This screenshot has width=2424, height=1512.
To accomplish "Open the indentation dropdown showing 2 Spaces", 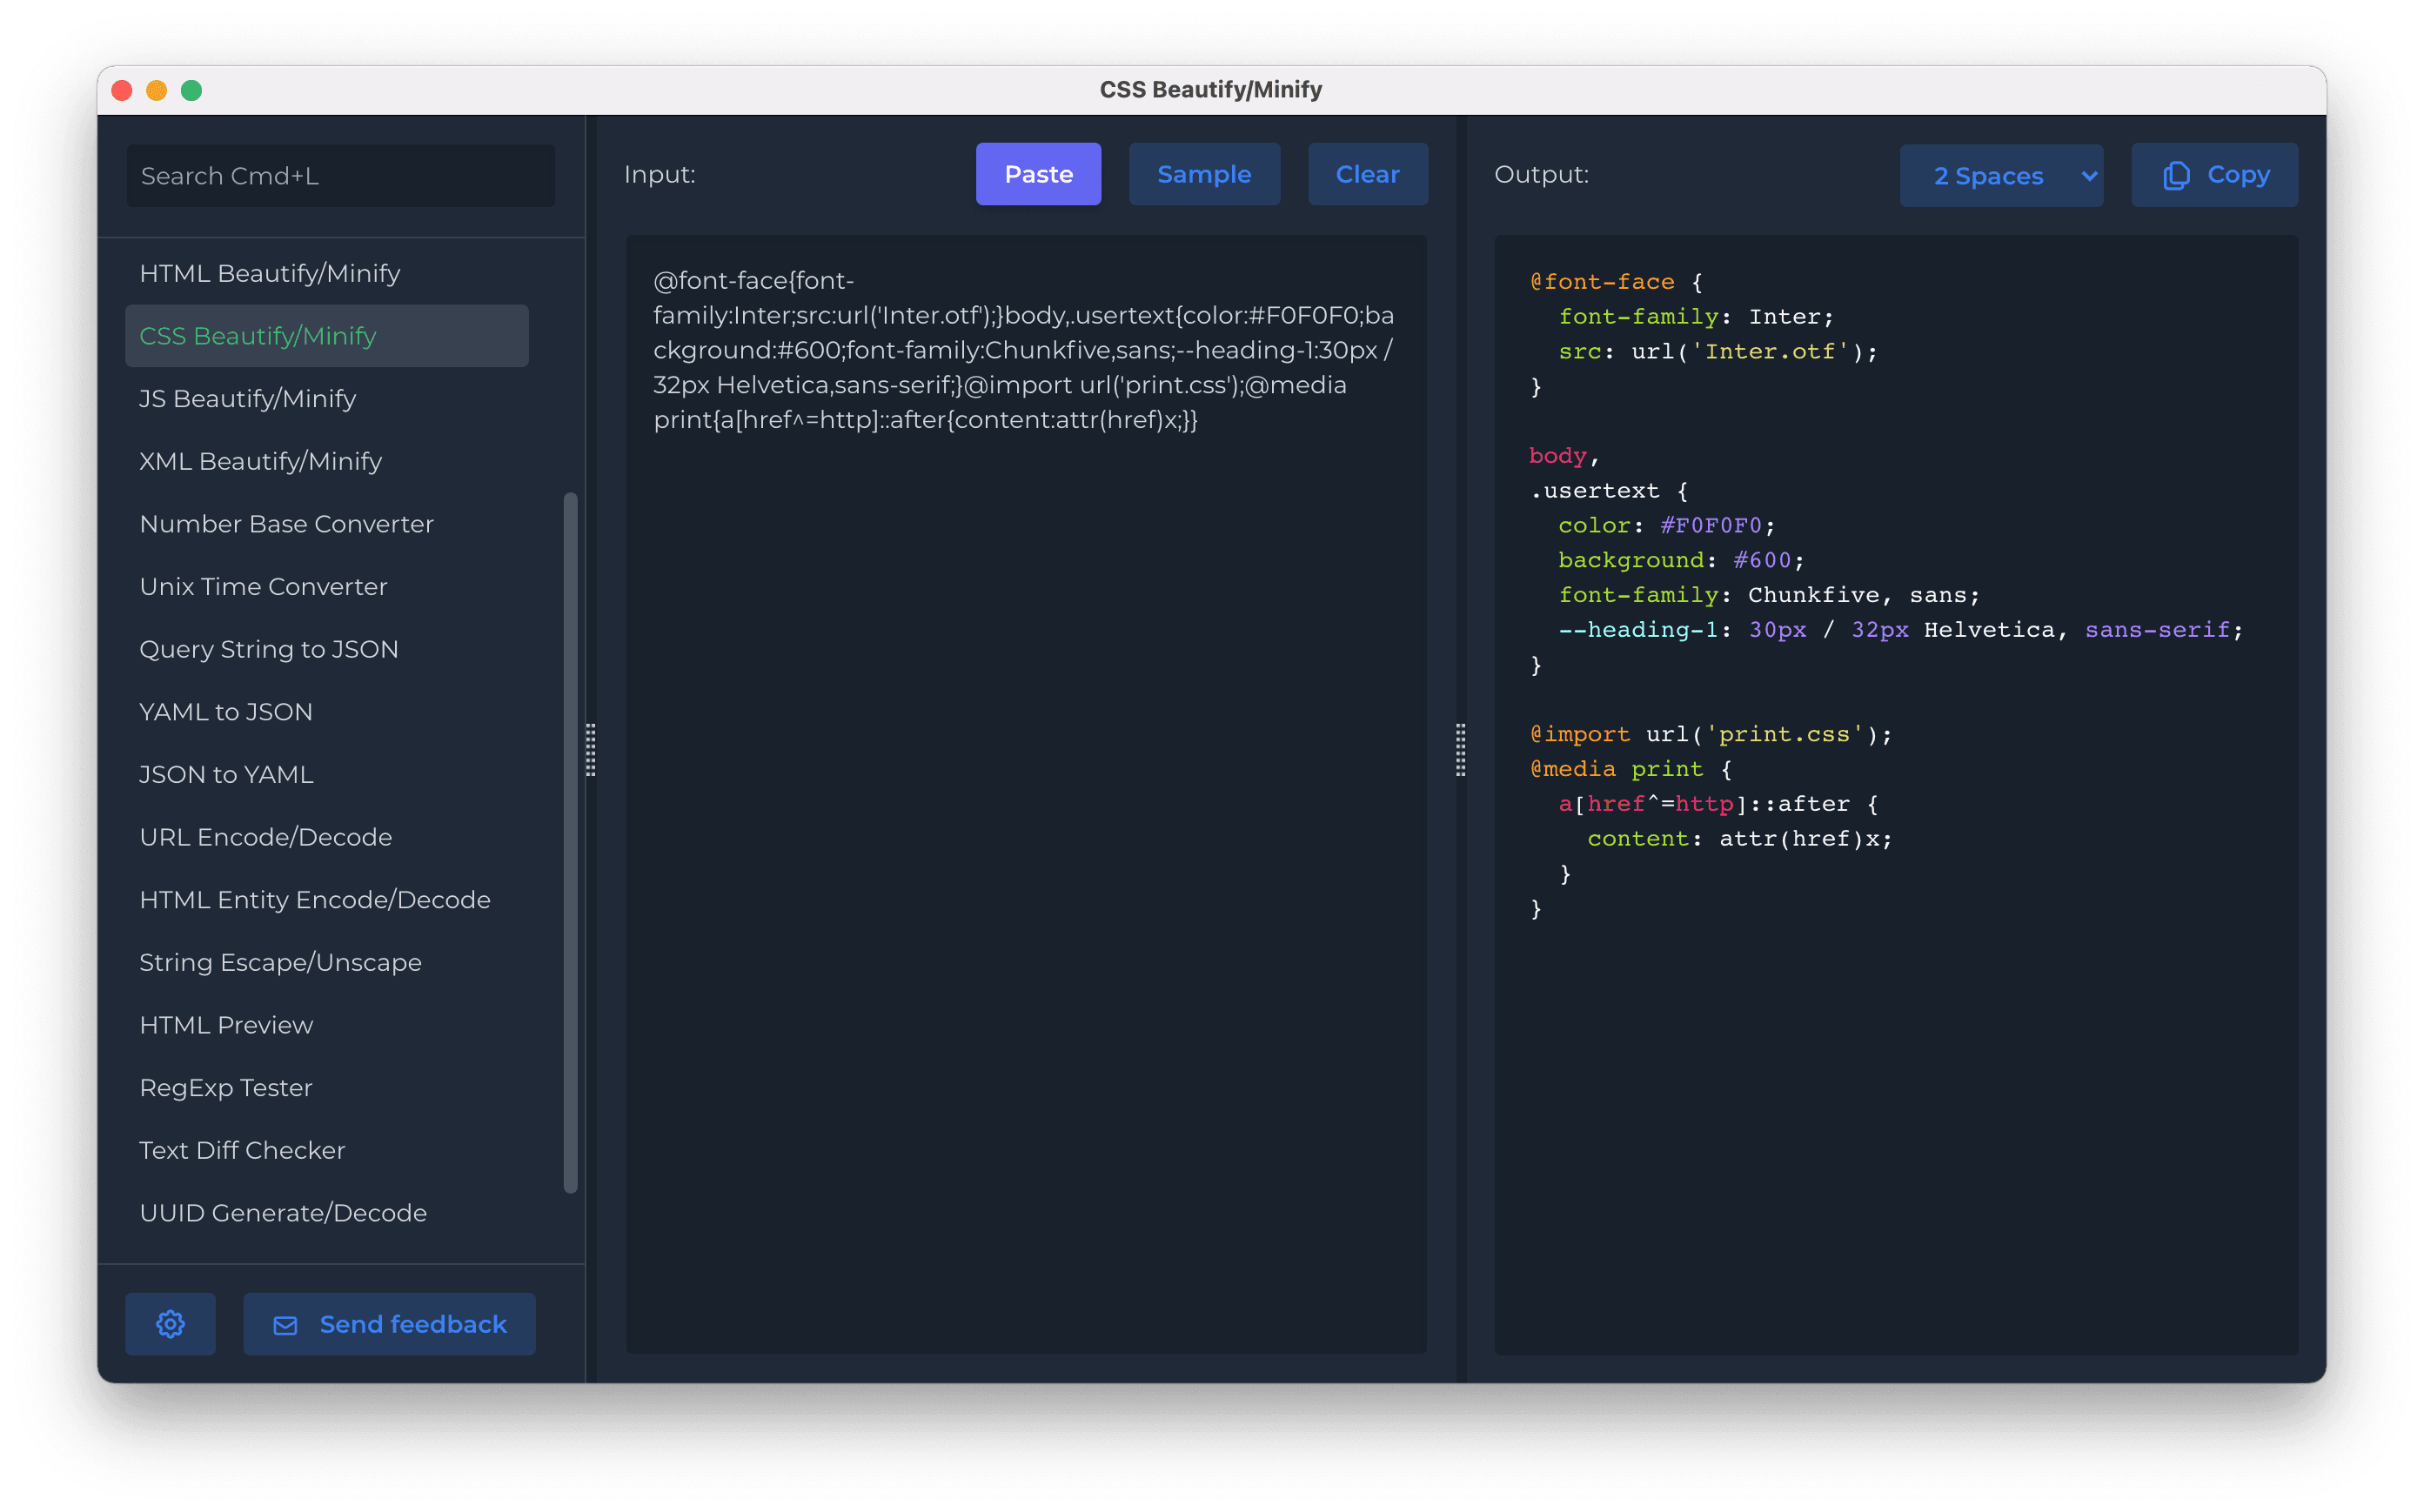I will [x=2001, y=175].
